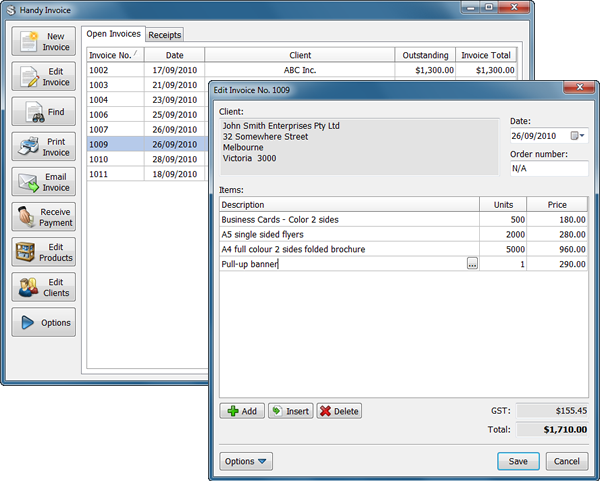The width and height of the screenshot is (600, 481).
Task: Expand the Options dropdown in Edit Invoice dialog
Action: pyautogui.click(x=246, y=461)
